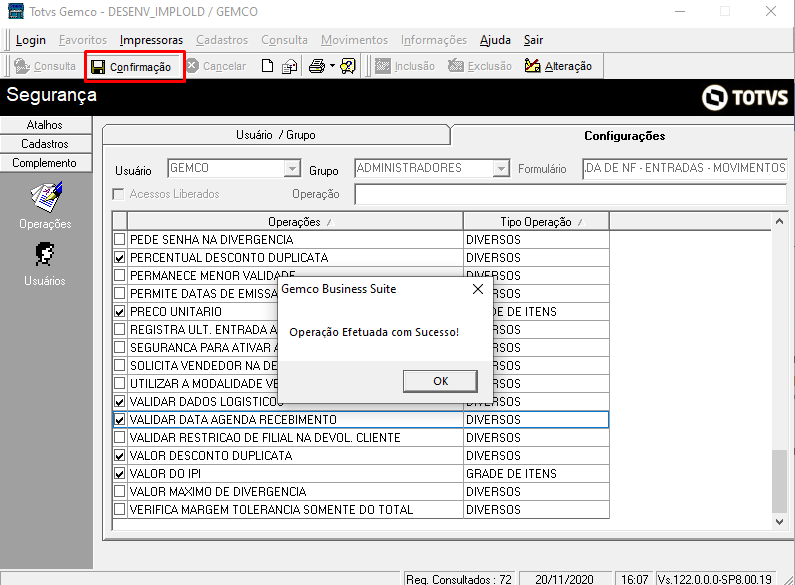Image resolution: width=795 pixels, height=585 pixels.
Task: Toggle VALOR DO IPI checkbox
Action: (x=120, y=473)
